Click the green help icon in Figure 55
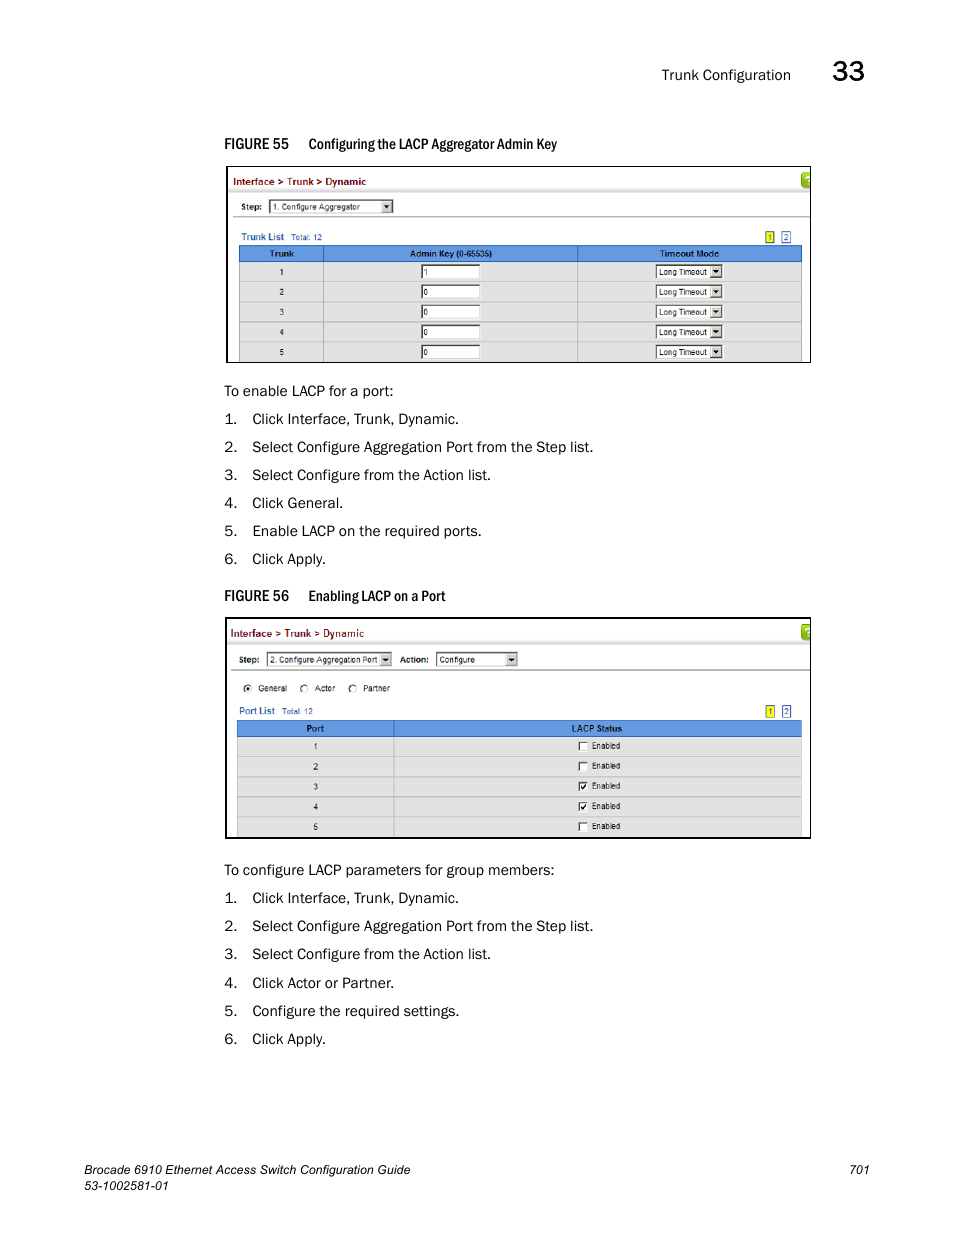 [x=805, y=180]
